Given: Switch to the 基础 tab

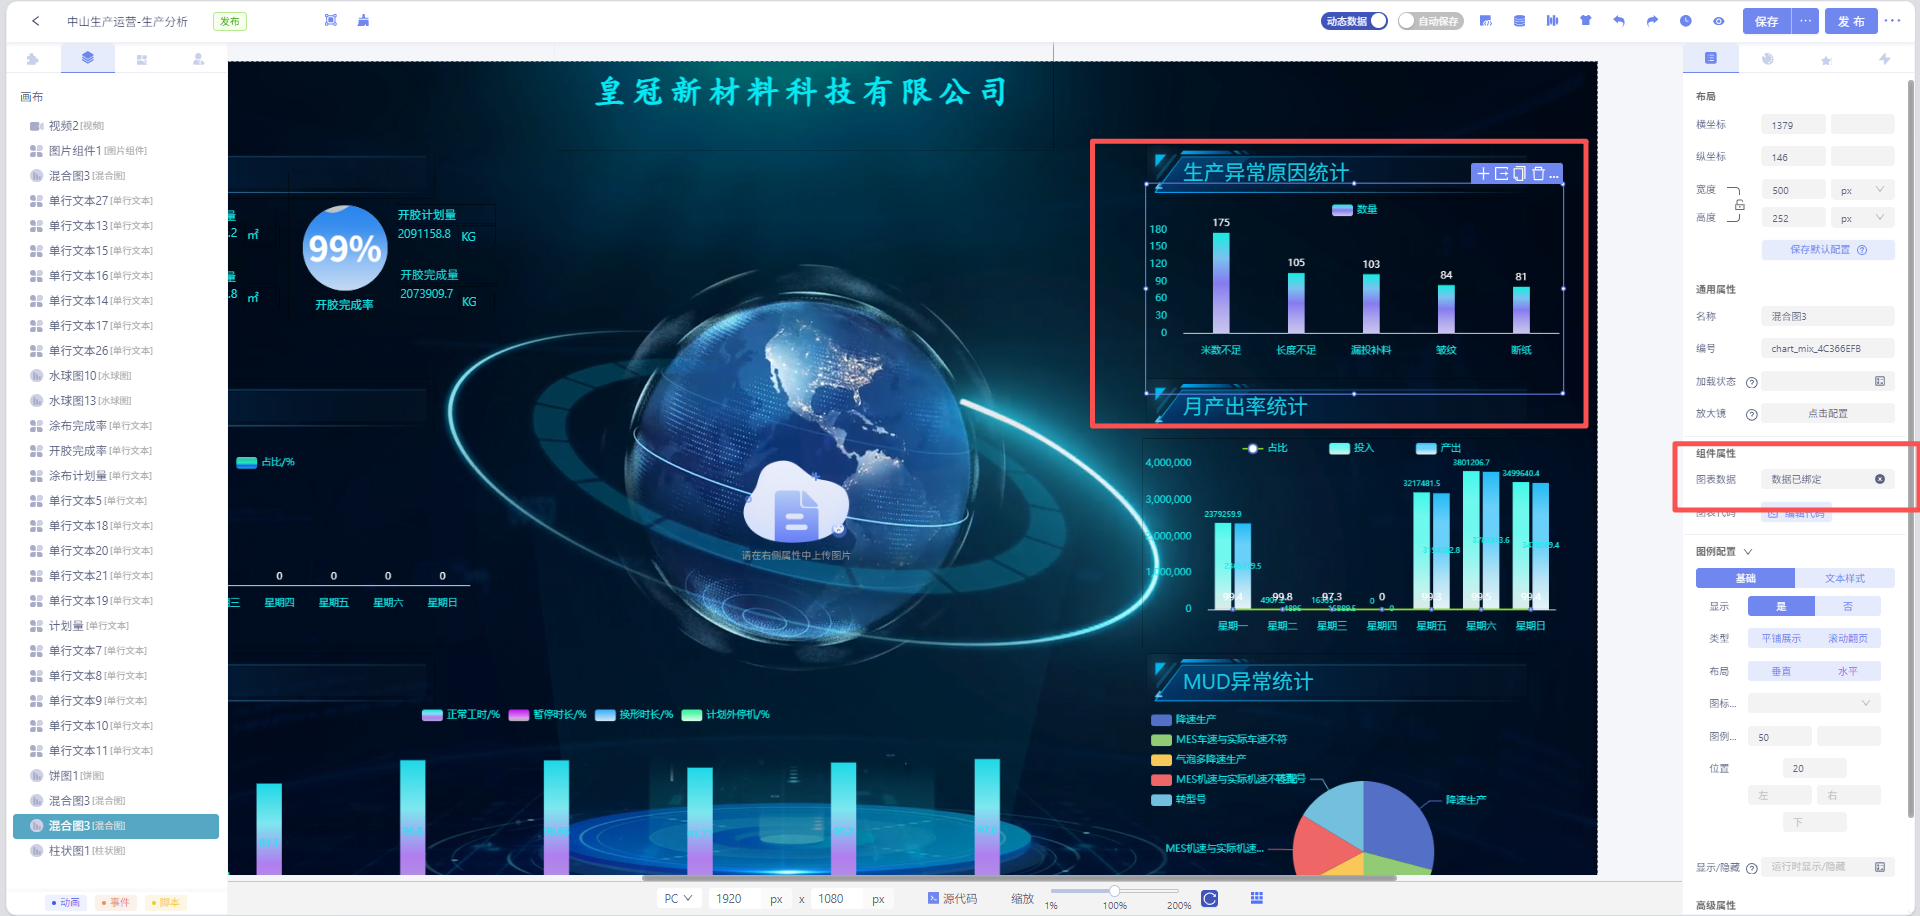Looking at the screenshot, I should (x=1746, y=578).
